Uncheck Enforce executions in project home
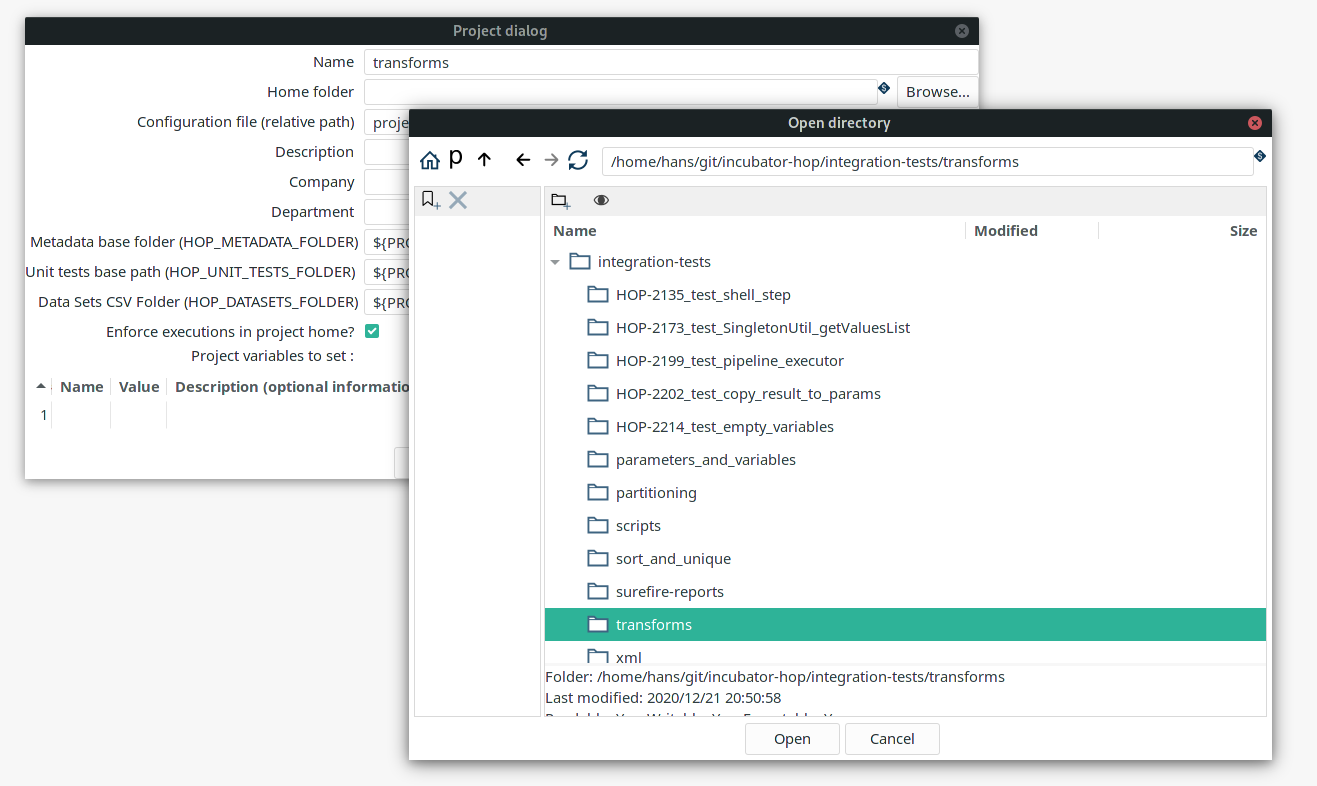The image size is (1317, 786). (372, 332)
